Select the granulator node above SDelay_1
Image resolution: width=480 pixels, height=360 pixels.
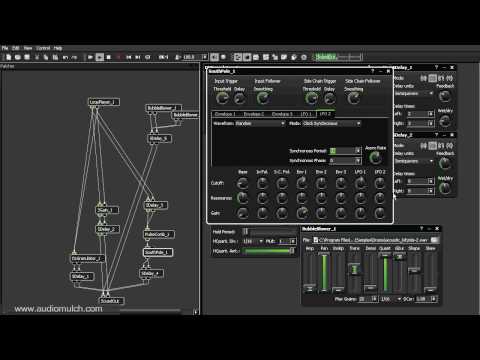(88, 258)
